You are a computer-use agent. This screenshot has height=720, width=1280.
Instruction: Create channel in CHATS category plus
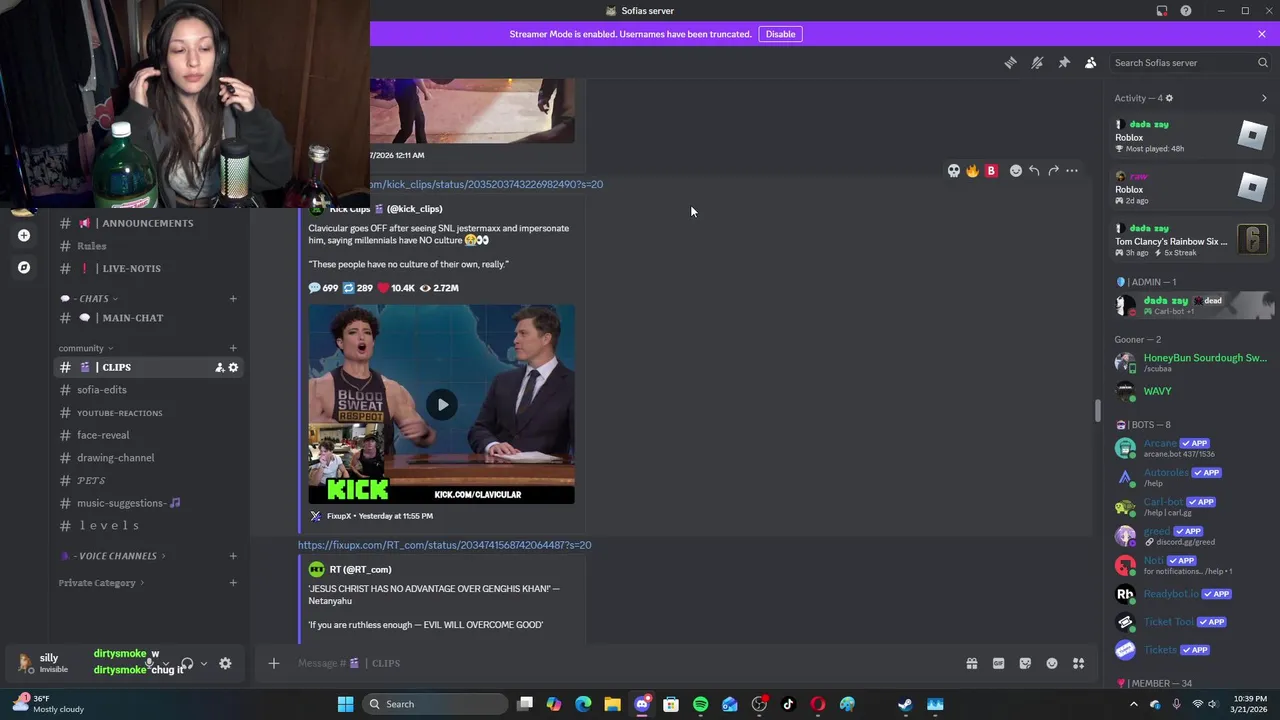point(233,298)
